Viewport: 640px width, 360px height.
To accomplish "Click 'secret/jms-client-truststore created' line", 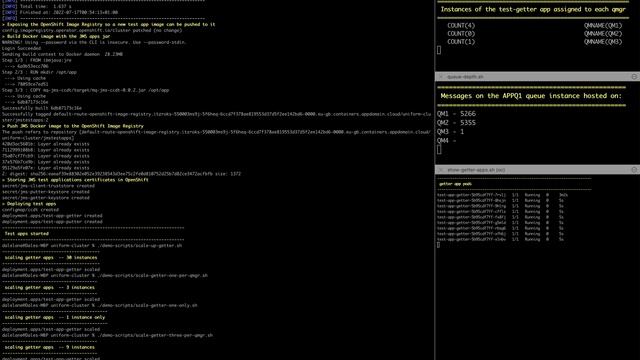I will [48, 186].
